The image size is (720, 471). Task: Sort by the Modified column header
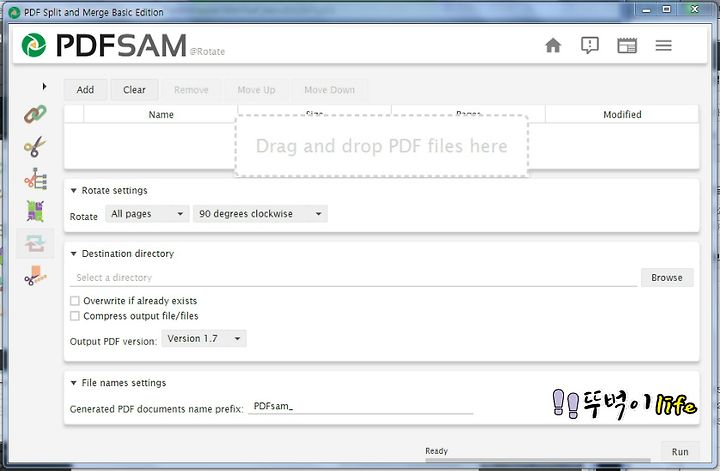click(x=622, y=114)
